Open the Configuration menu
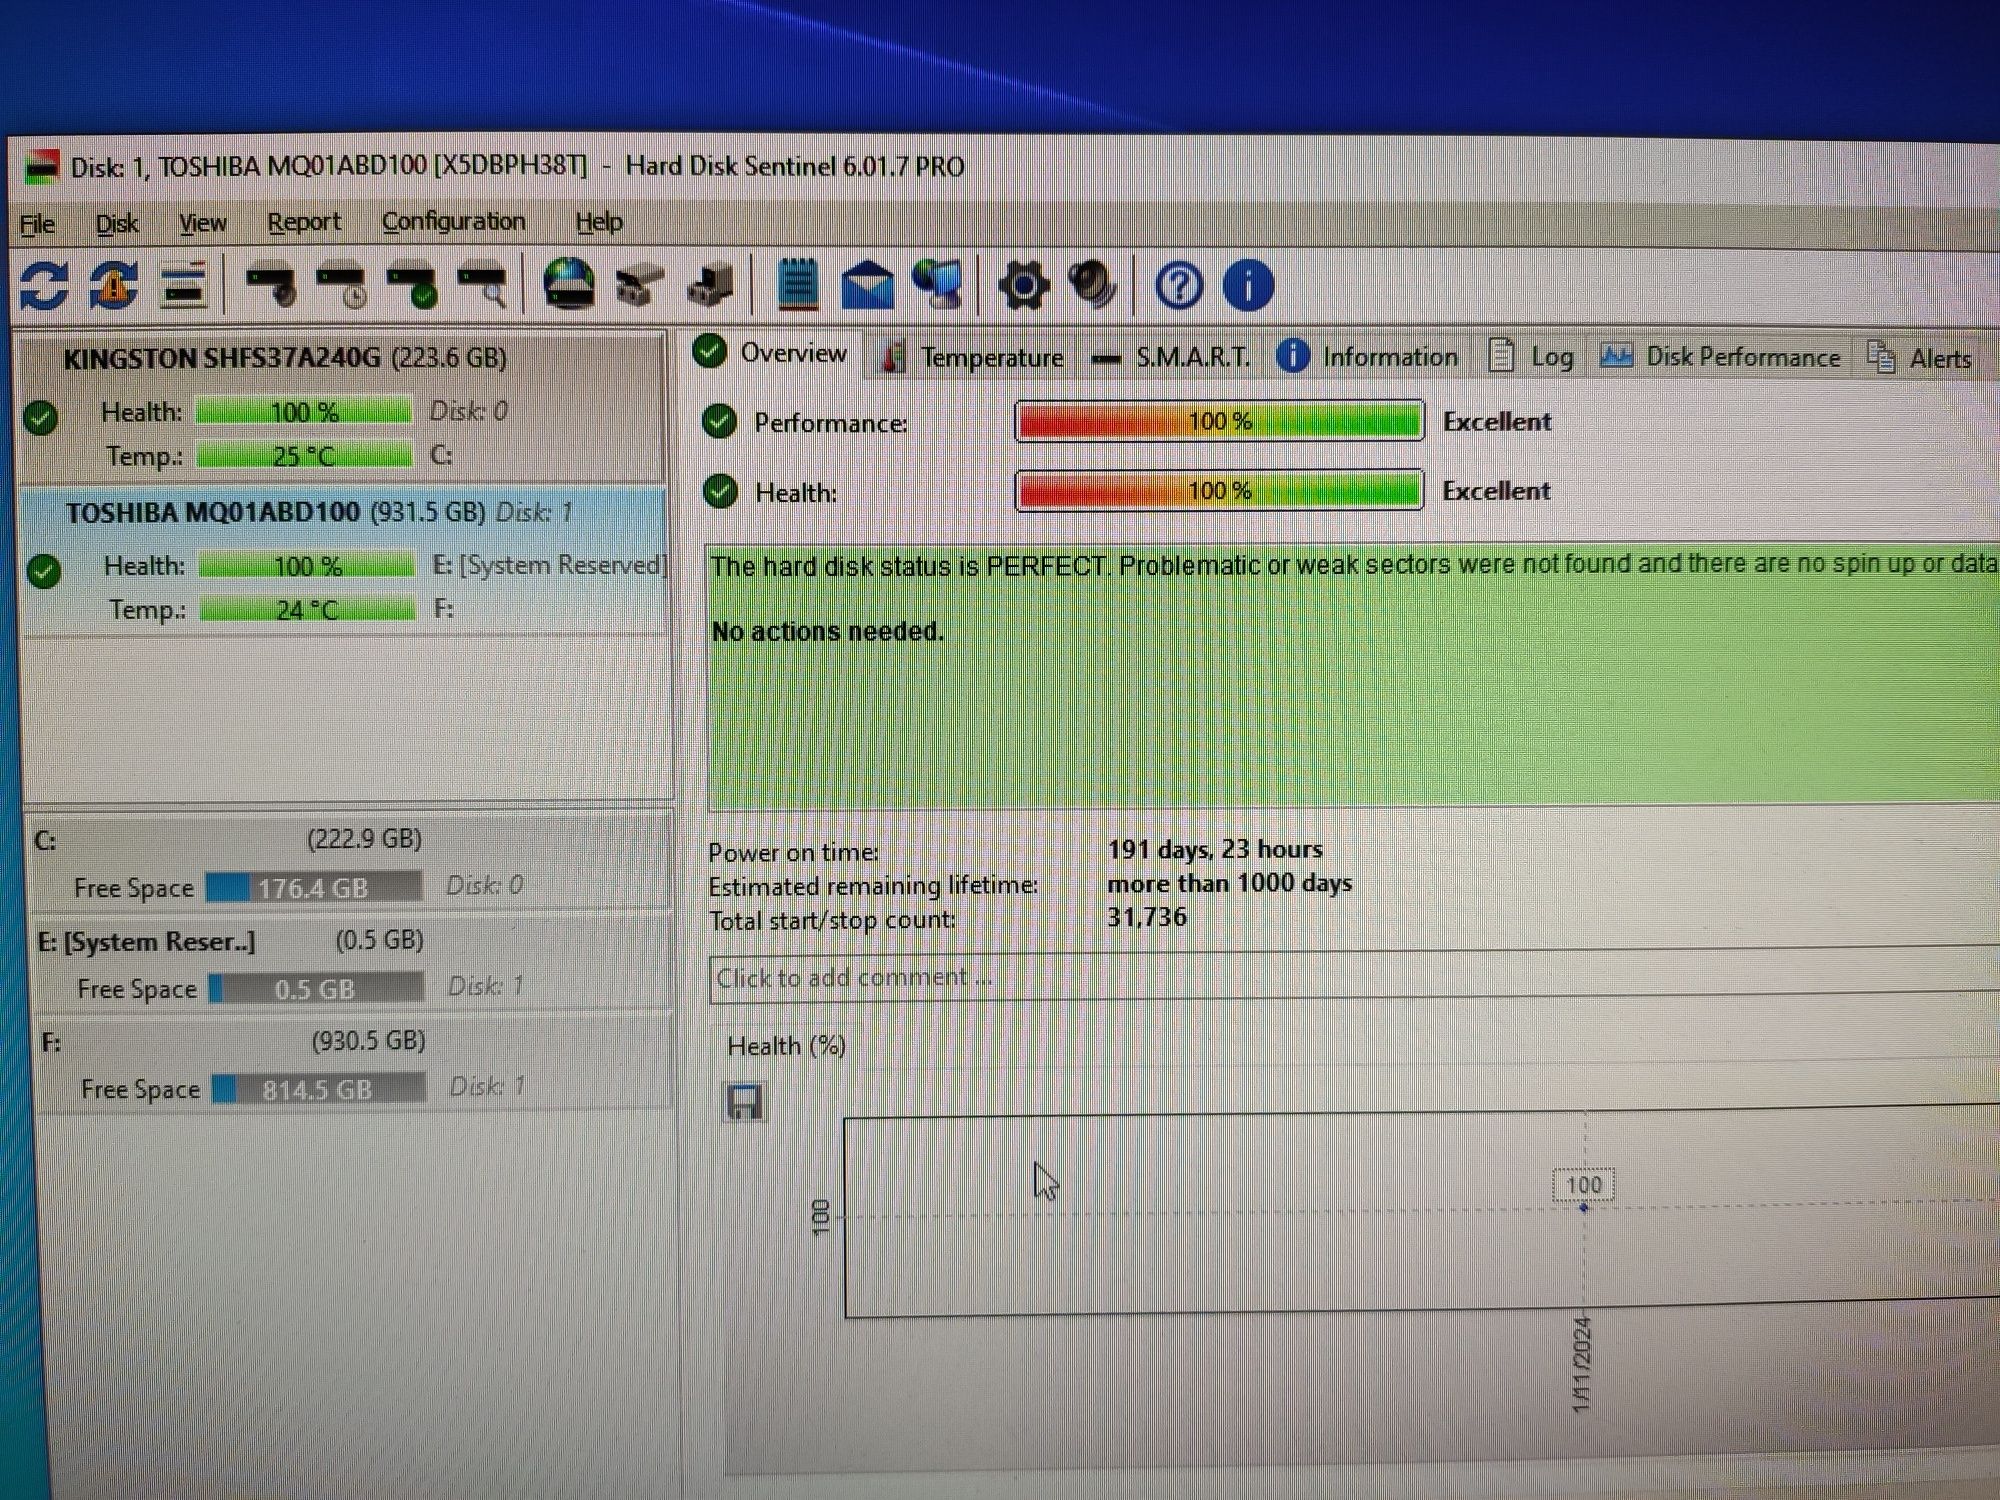This screenshot has height=1500, width=2000. tap(454, 221)
